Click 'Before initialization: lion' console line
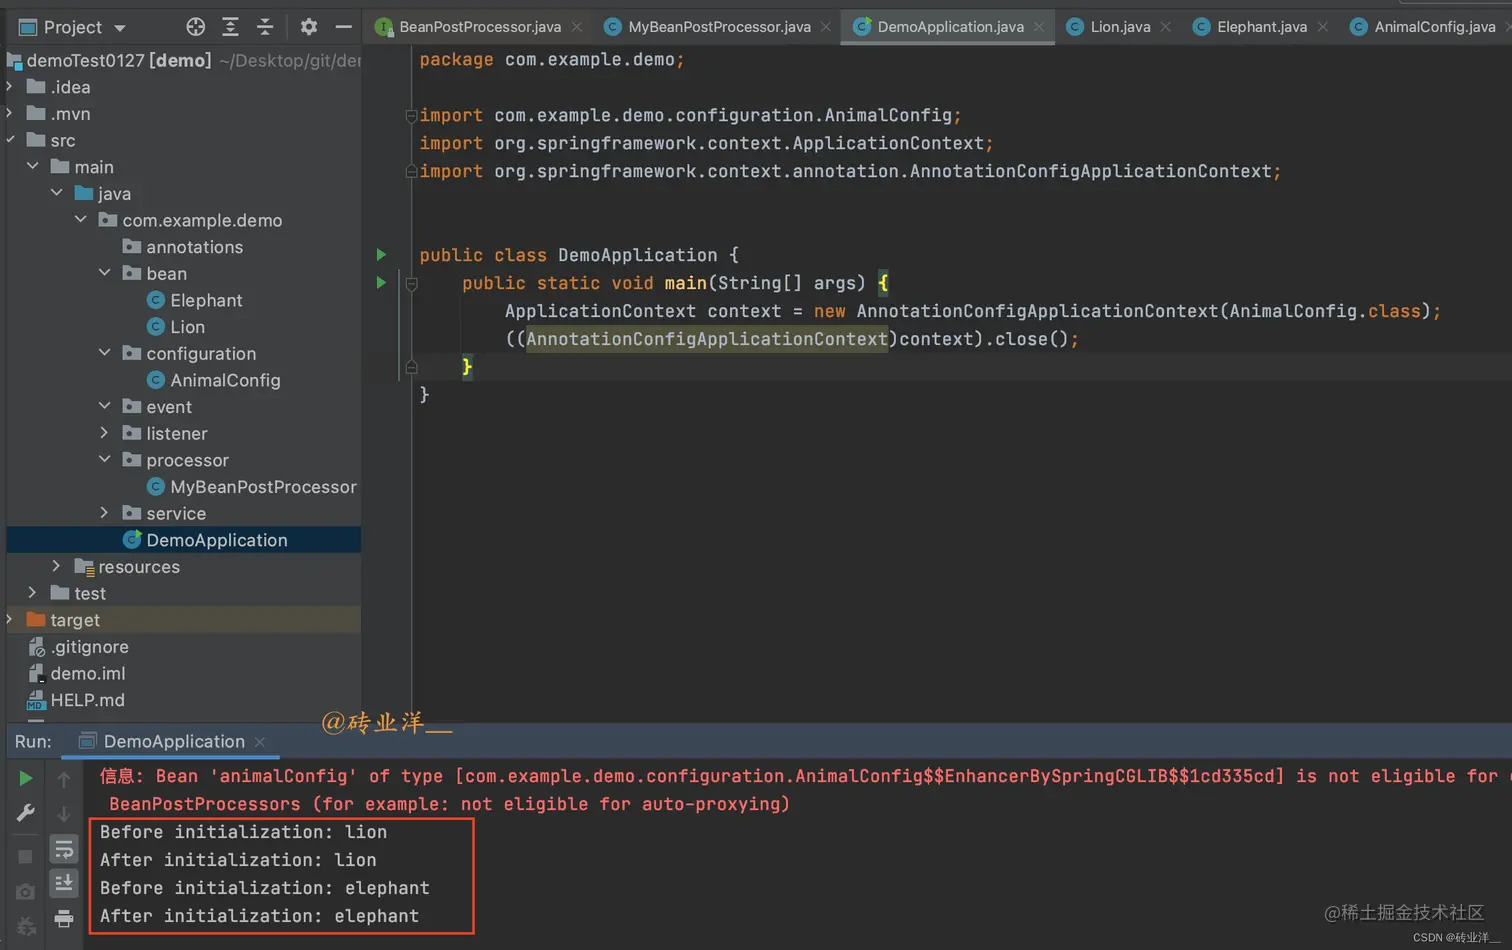1512x950 pixels. tap(243, 832)
